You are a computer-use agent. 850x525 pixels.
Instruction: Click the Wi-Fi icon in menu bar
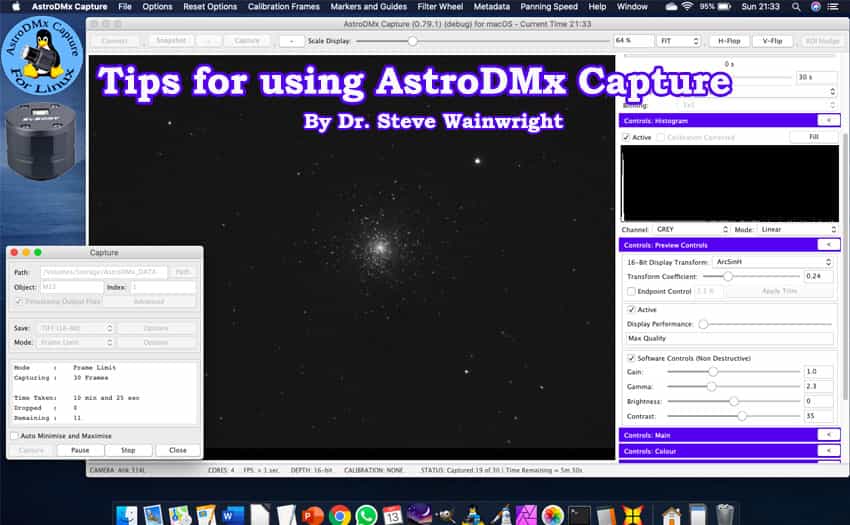coord(686,7)
